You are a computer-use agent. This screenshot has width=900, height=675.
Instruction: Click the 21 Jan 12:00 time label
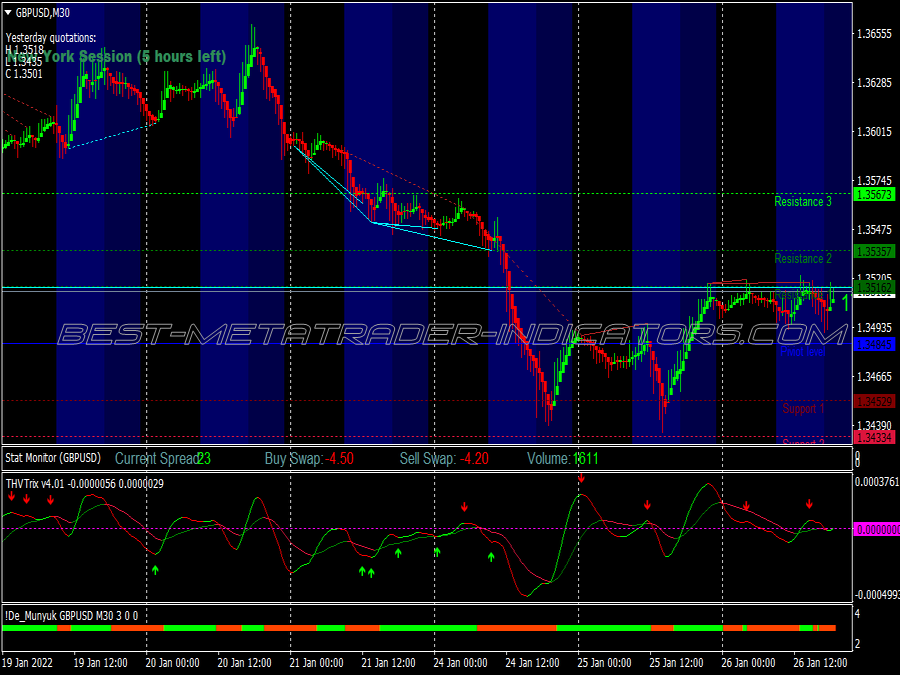pyautogui.click(x=388, y=662)
